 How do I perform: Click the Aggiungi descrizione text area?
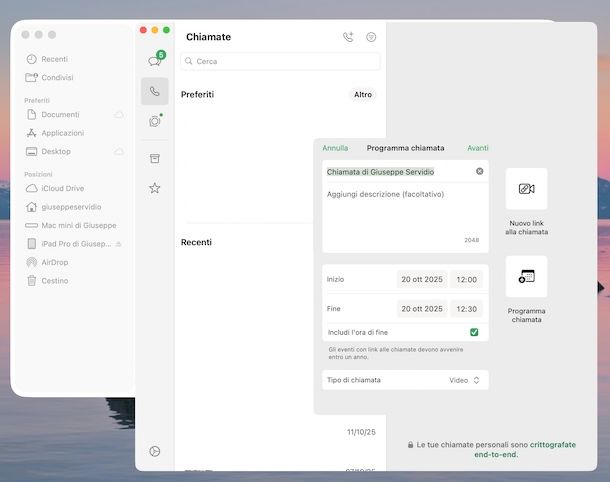(x=405, y=215)
